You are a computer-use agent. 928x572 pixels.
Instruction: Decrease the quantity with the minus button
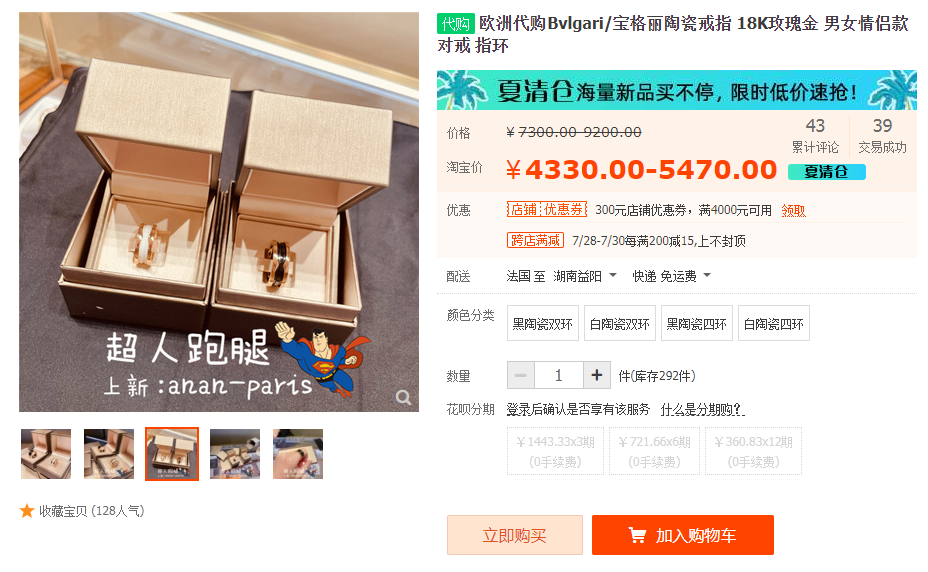[521, 375]
